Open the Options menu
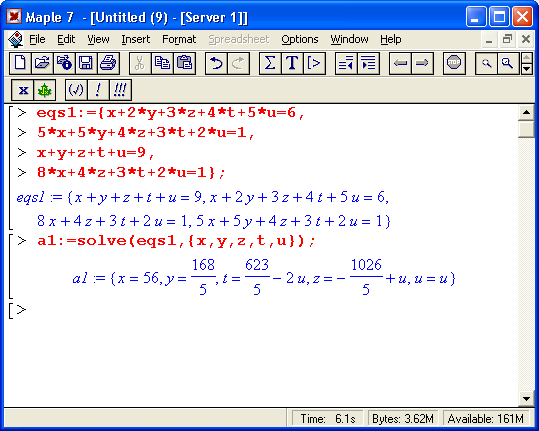The width and height of the screenshot is (539, 431). (x=299, y=39)
